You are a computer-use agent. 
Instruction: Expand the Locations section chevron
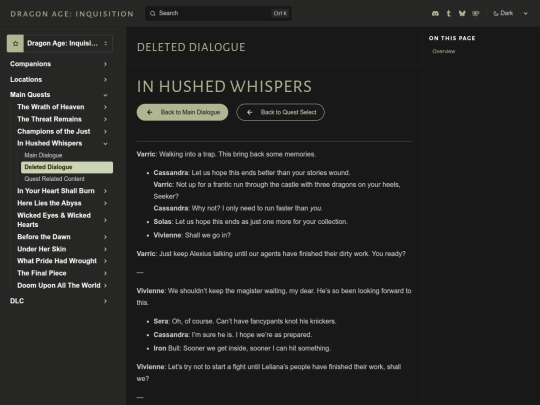(x=105, y=80)
